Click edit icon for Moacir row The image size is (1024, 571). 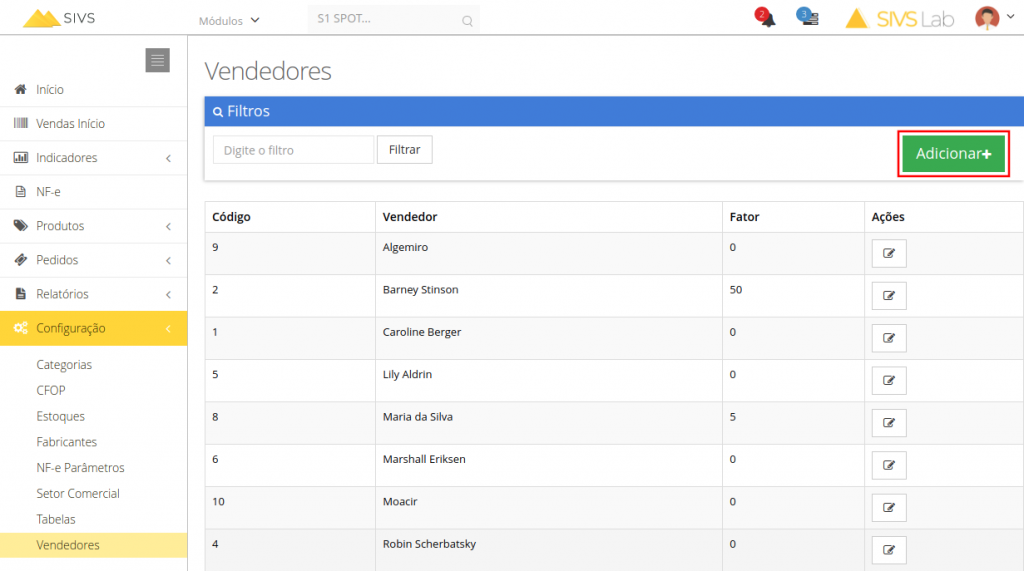[889, 508]
